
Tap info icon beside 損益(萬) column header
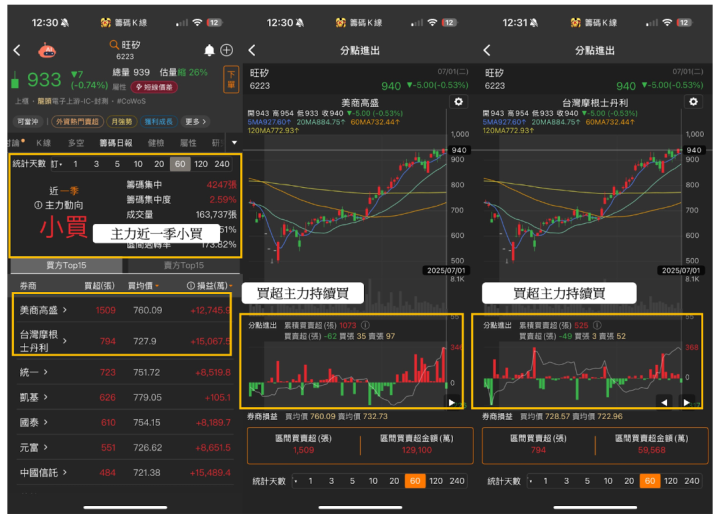[191, 286]
